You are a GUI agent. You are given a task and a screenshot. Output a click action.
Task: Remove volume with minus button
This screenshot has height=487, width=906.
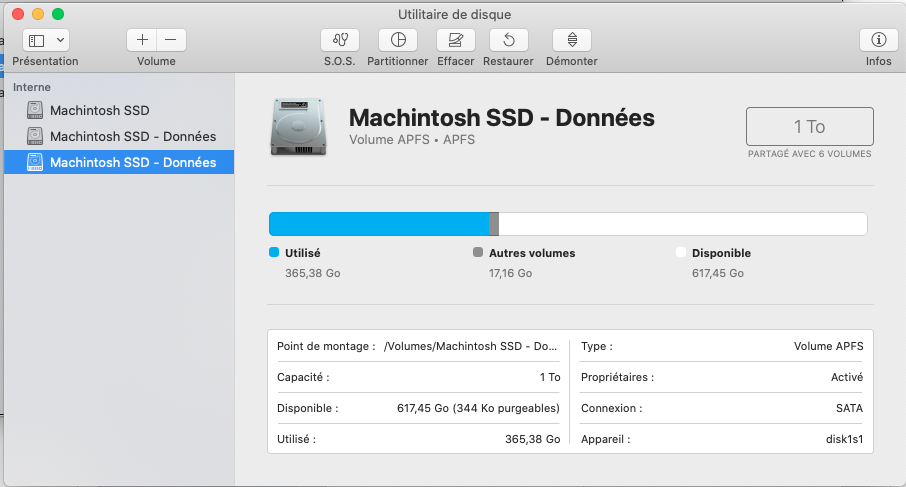tap(170, 40)
